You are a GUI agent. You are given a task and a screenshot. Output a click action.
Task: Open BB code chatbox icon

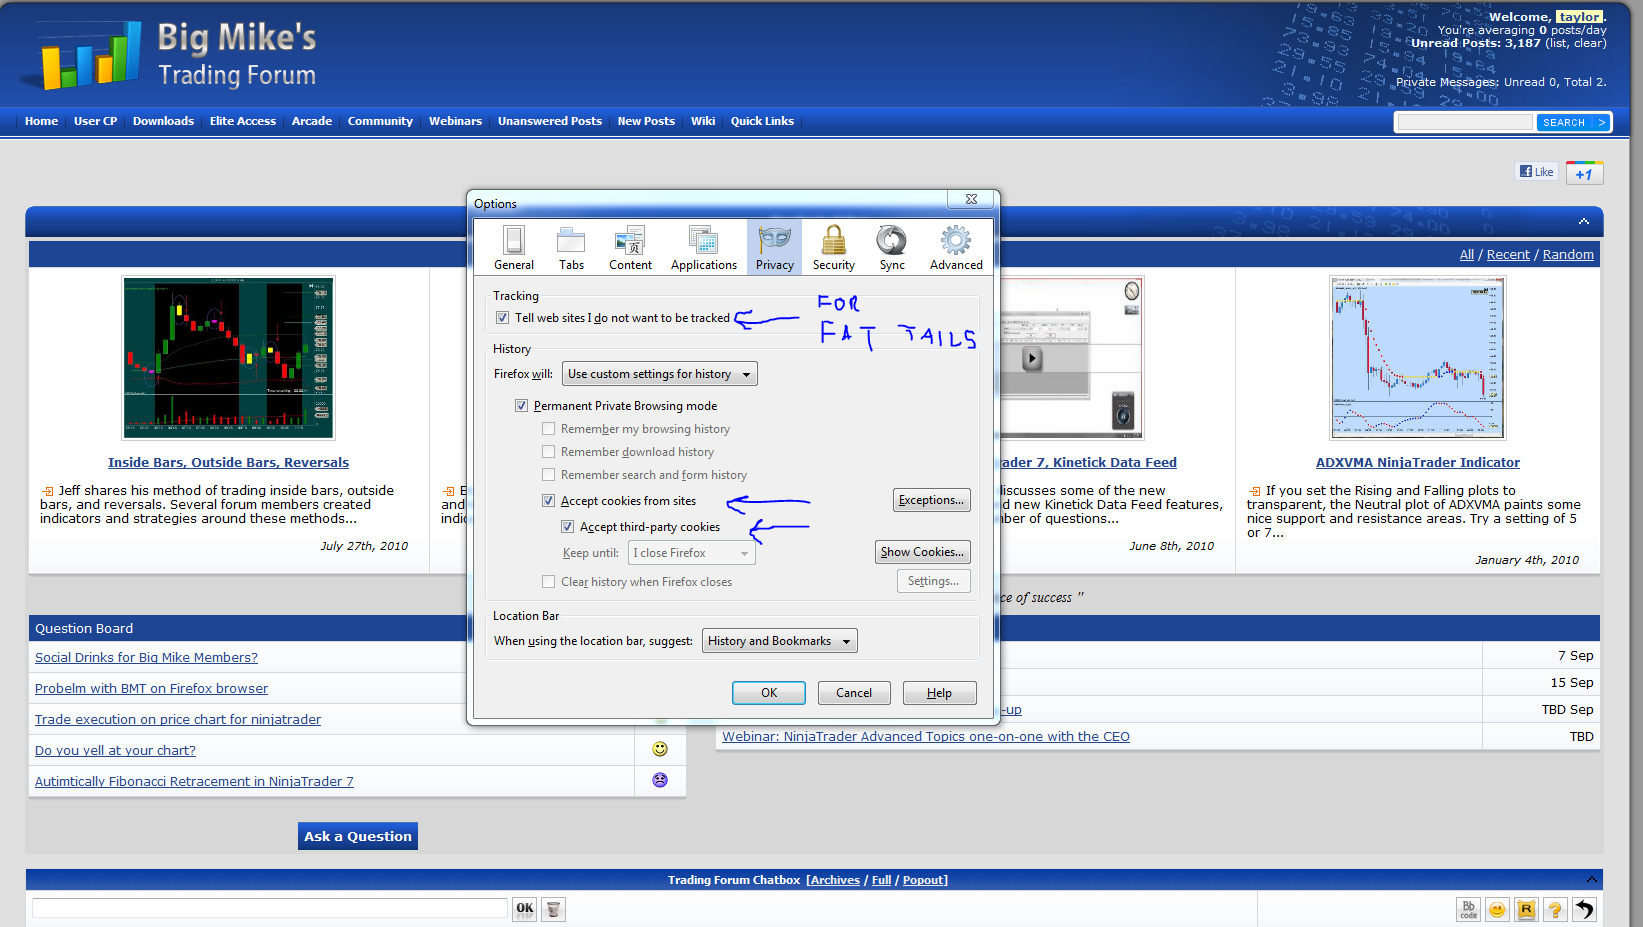point(1468,909)
